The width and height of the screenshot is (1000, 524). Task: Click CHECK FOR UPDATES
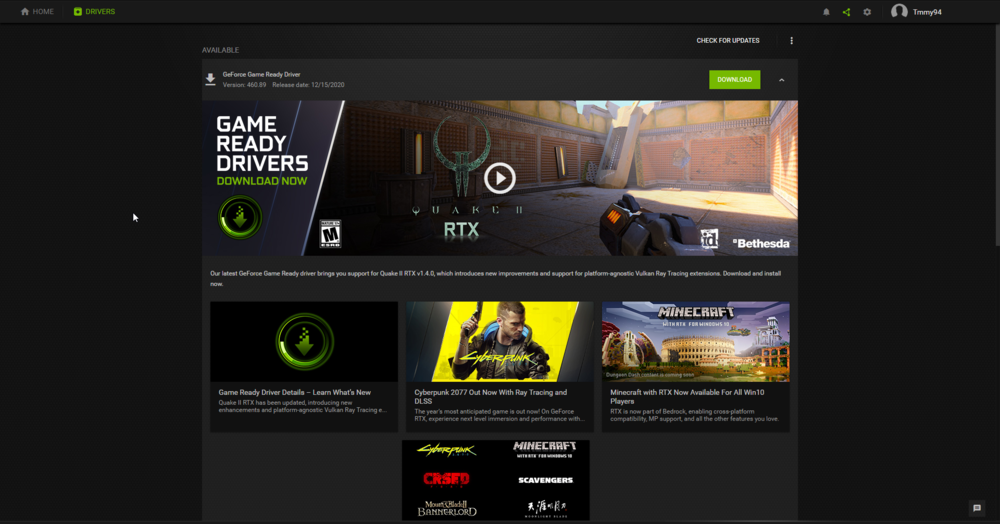(x=728, y=41)
